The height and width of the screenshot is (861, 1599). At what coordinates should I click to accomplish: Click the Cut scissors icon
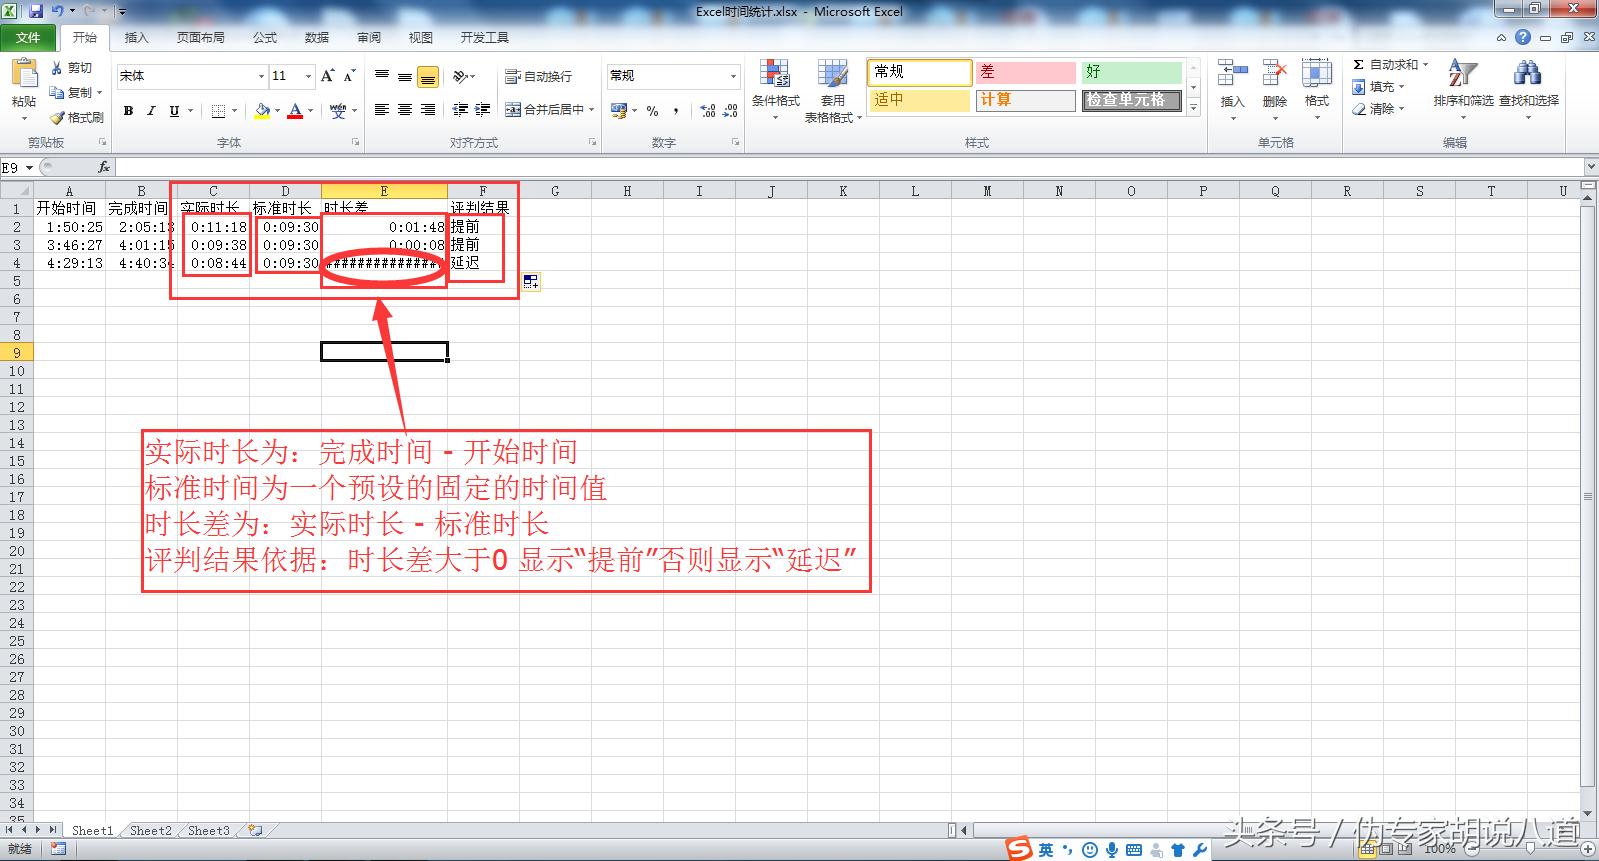coord(57,68)
